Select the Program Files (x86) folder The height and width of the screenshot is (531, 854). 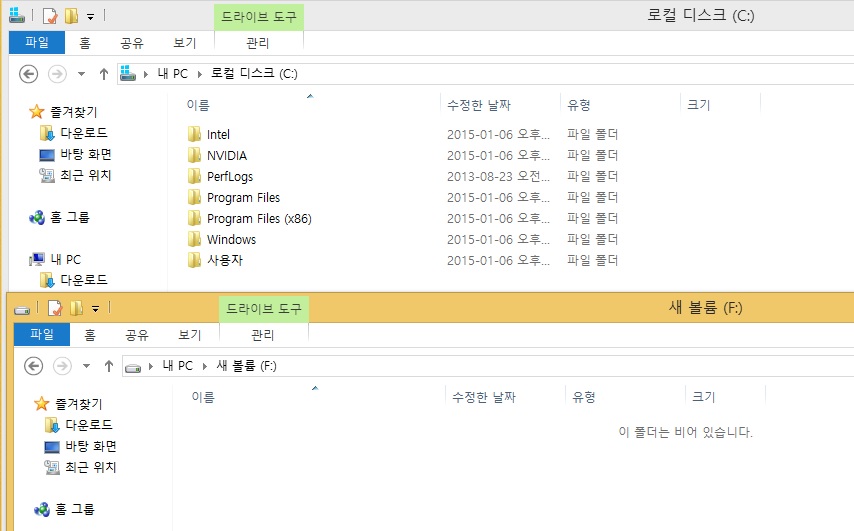(x=259, y=218)
